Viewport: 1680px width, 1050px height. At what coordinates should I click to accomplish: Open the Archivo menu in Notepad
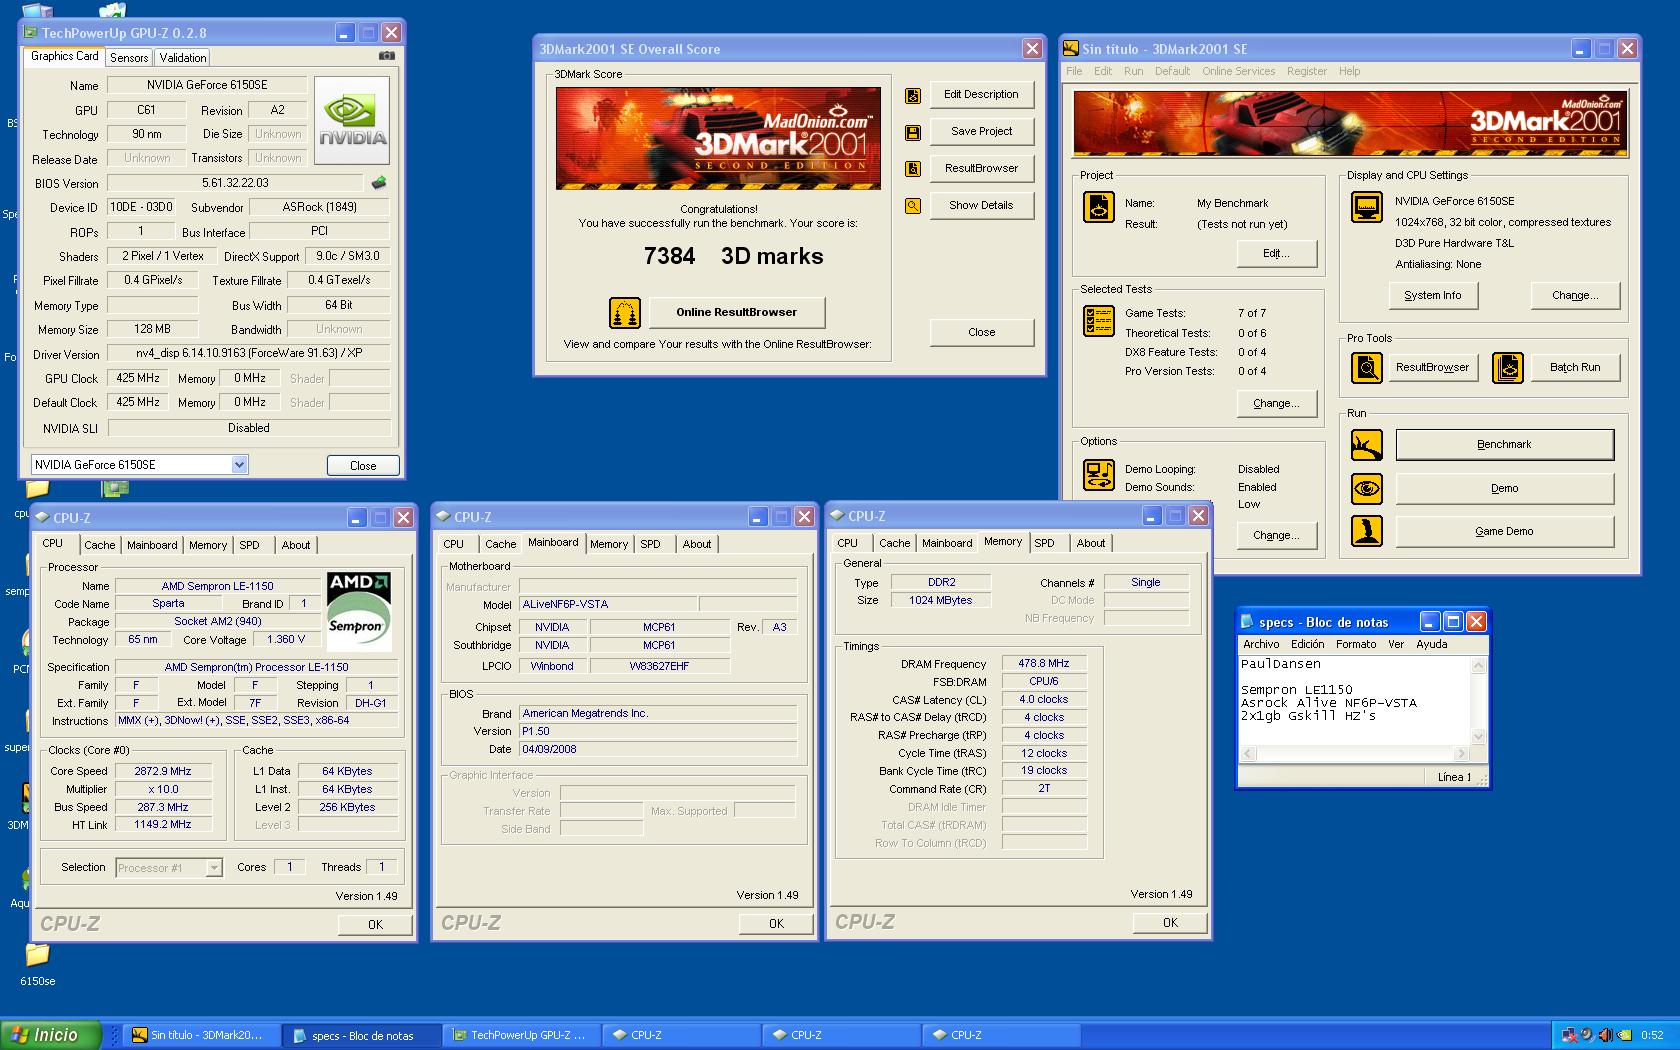point(1261,644)
